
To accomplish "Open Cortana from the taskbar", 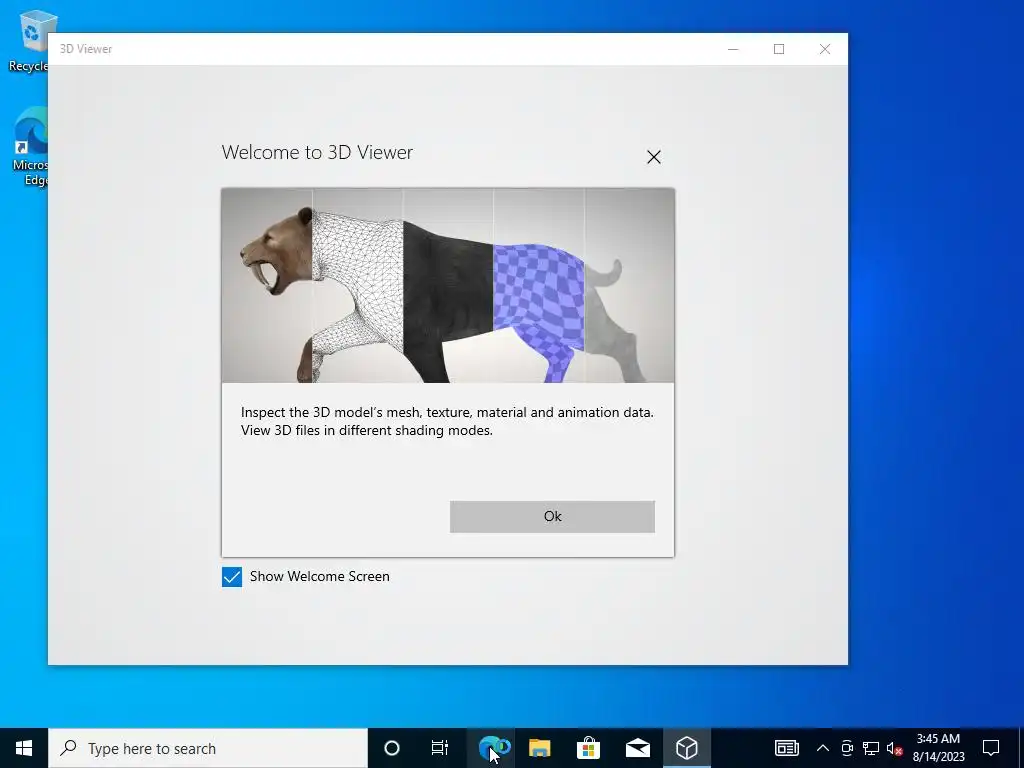I will pyautogui.click(x=392, y=748).
